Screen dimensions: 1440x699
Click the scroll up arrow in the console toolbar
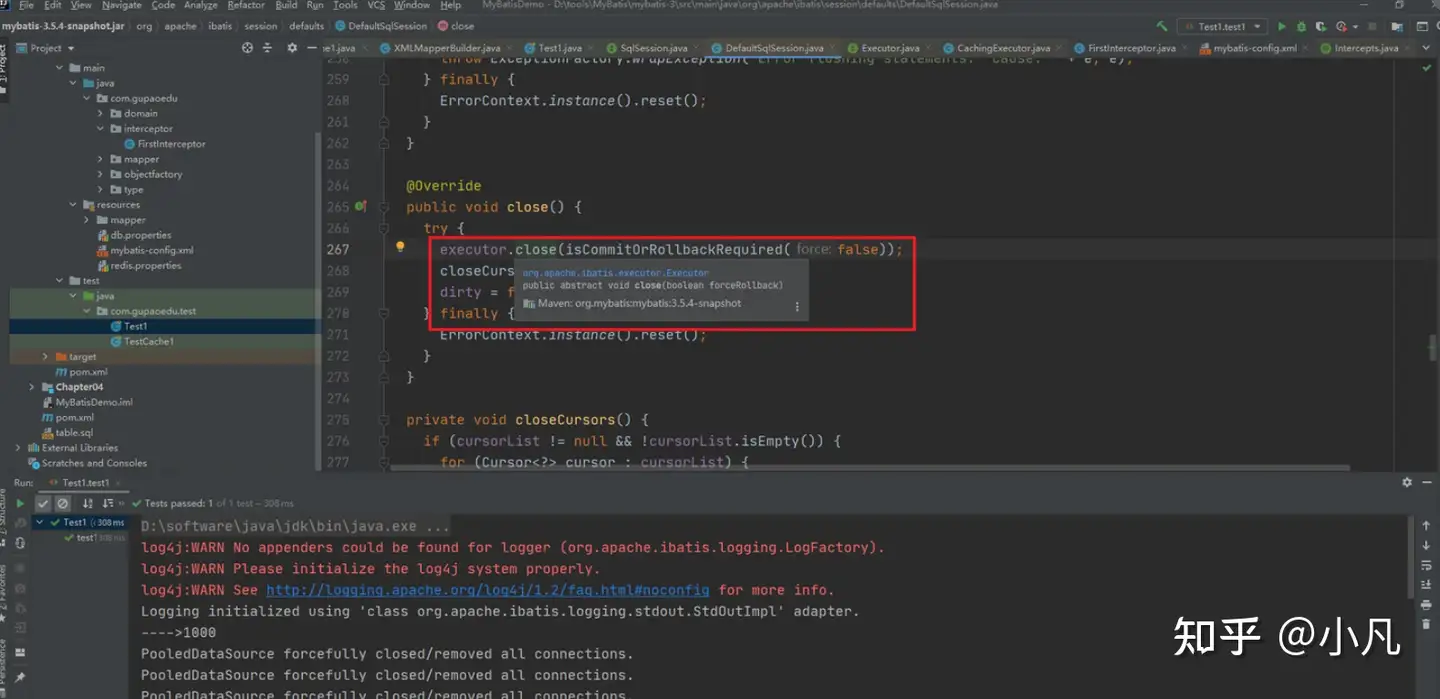[1426, 525]
